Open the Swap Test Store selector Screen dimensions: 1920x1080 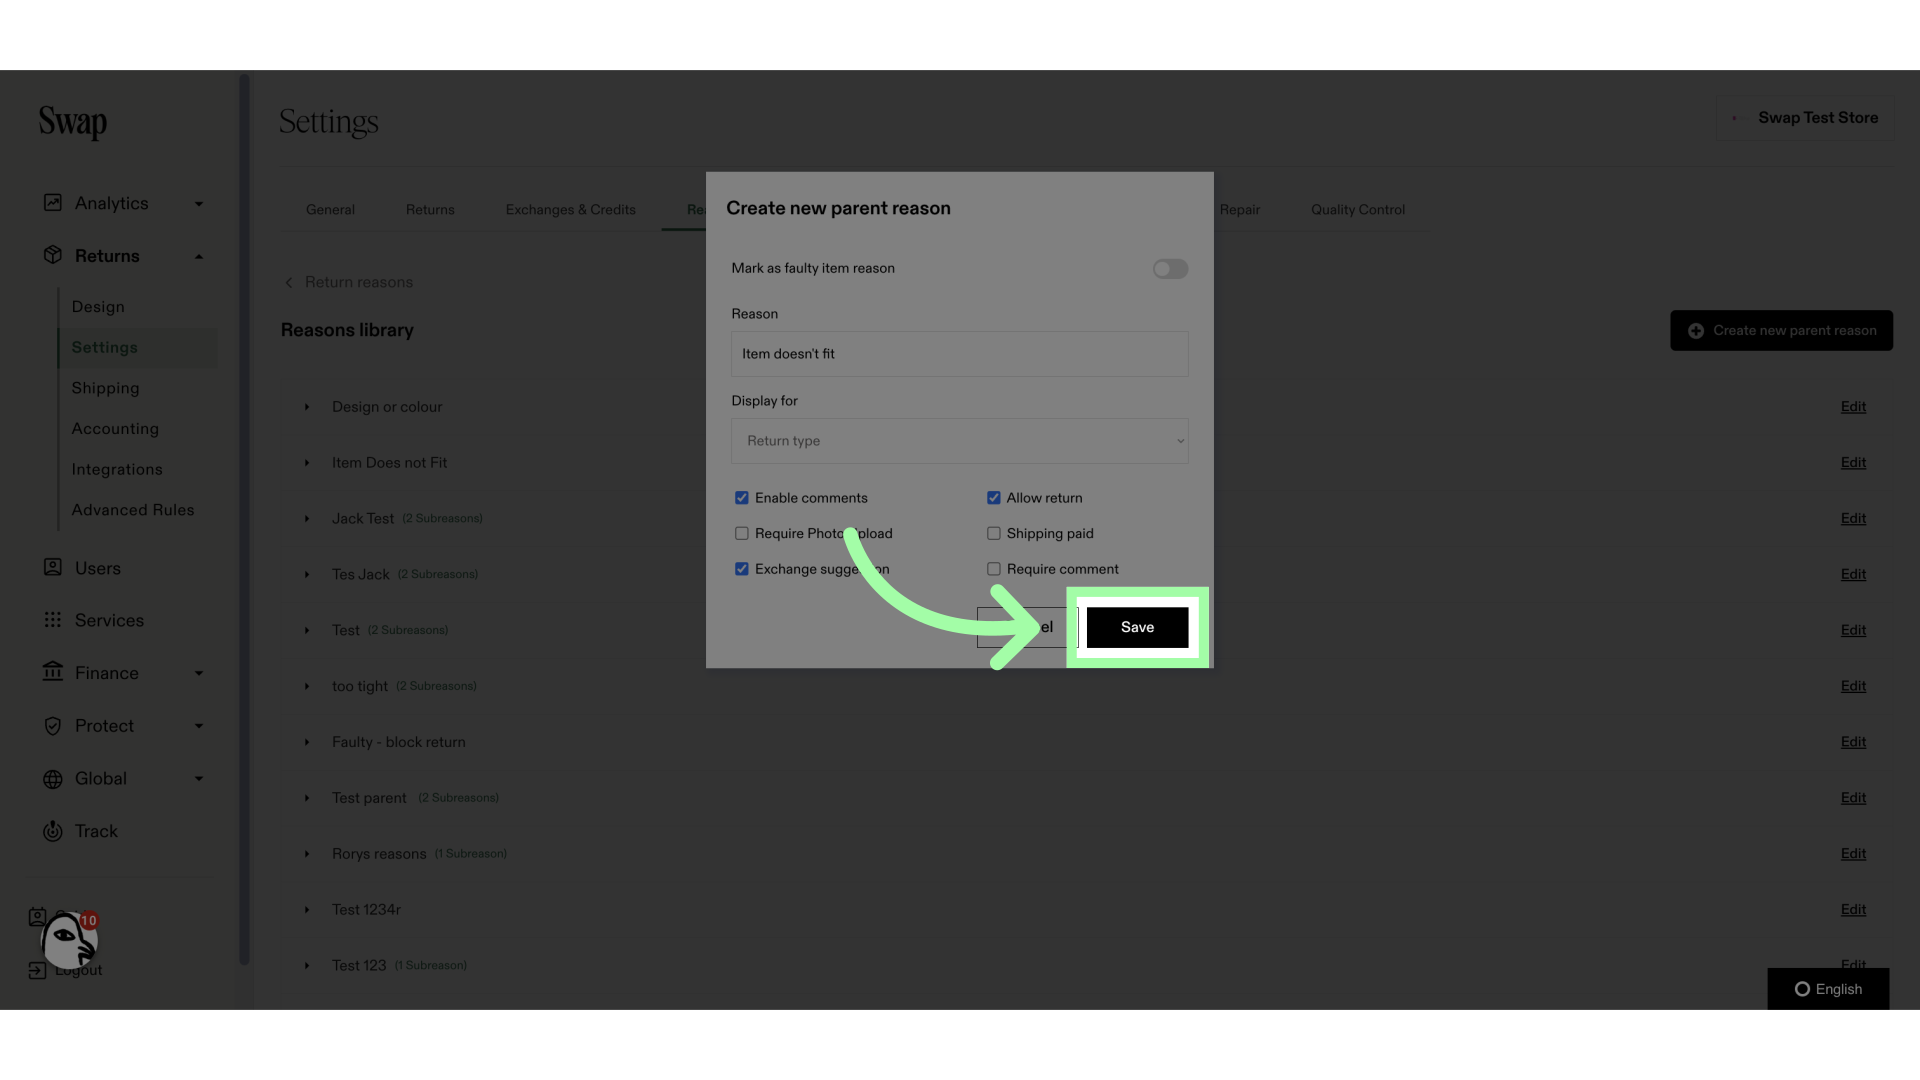(x=1805, y=118)
